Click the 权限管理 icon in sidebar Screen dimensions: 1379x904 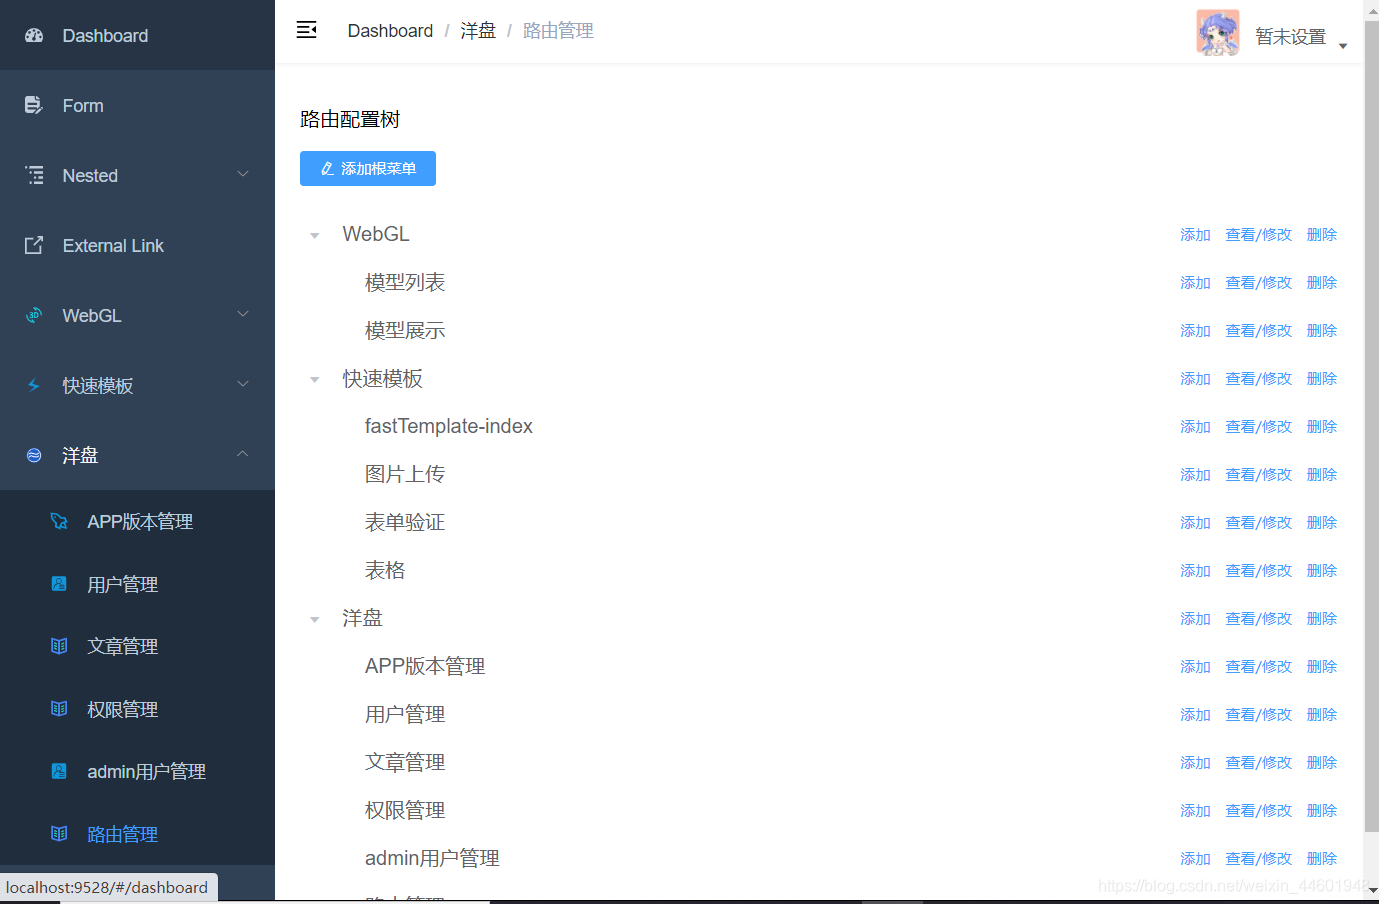tap(59, 709)
